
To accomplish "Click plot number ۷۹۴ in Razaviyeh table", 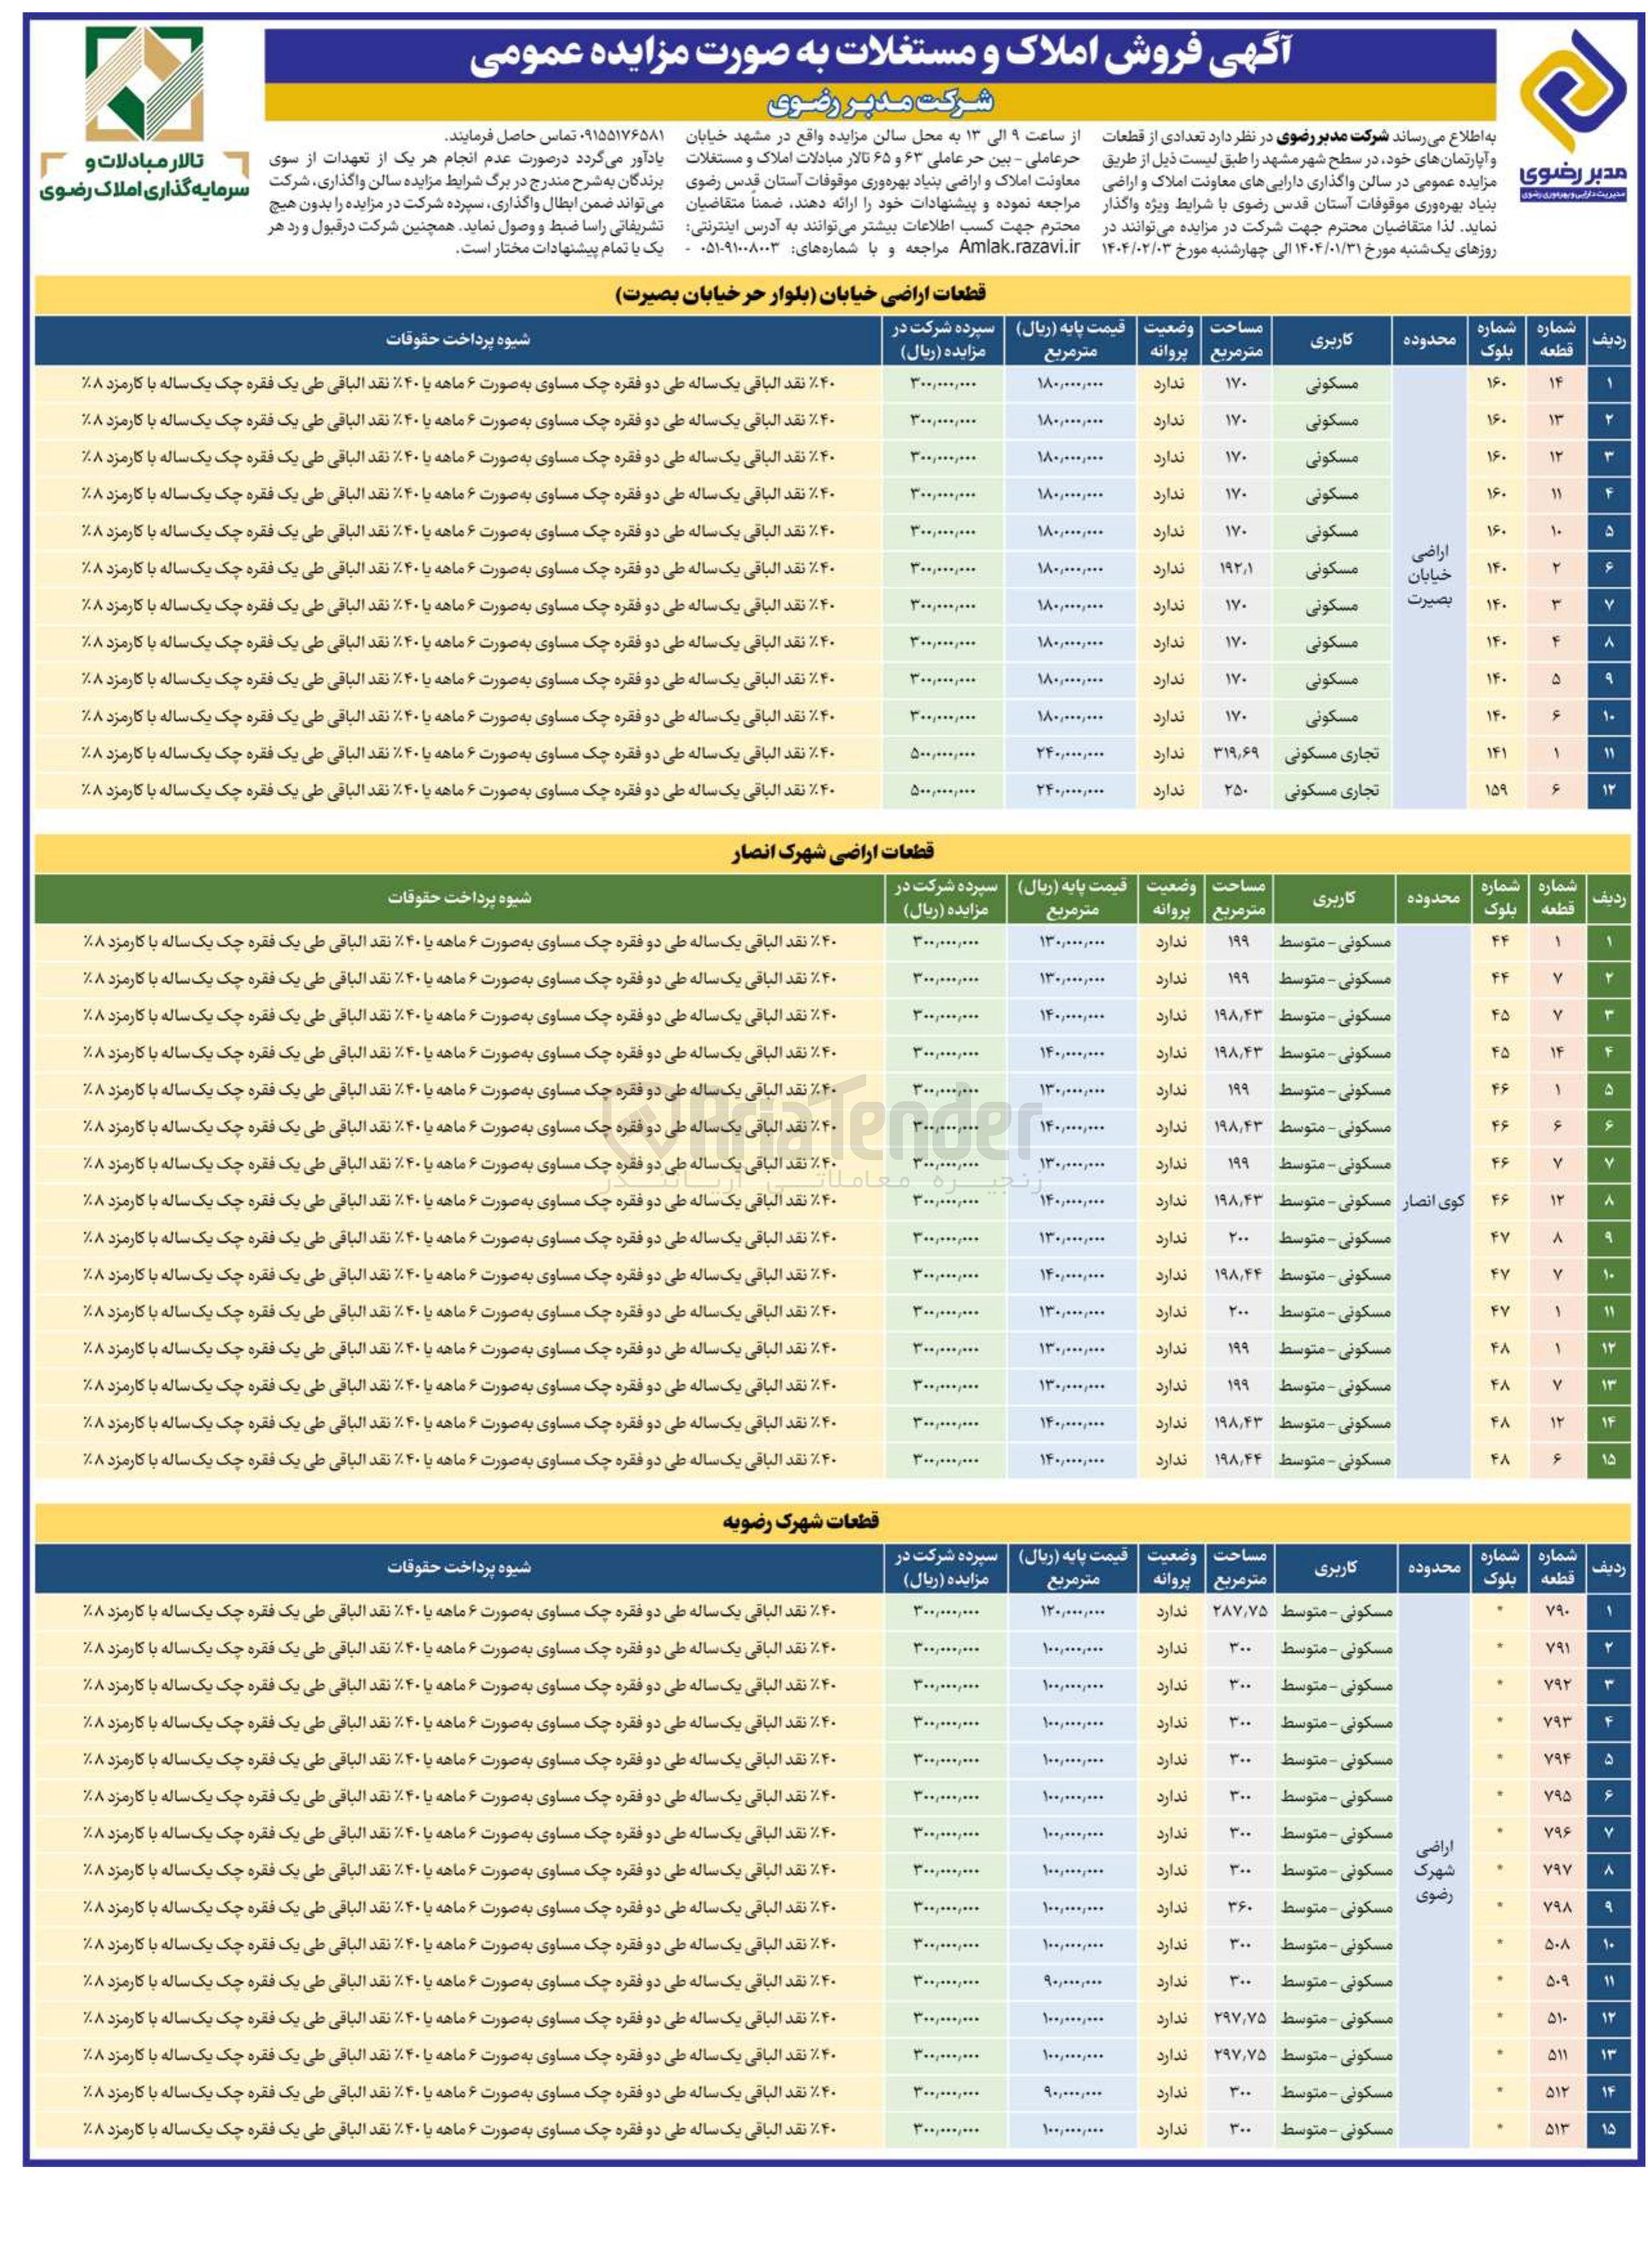I will pyautogui.click(x=1557, y=1760).
